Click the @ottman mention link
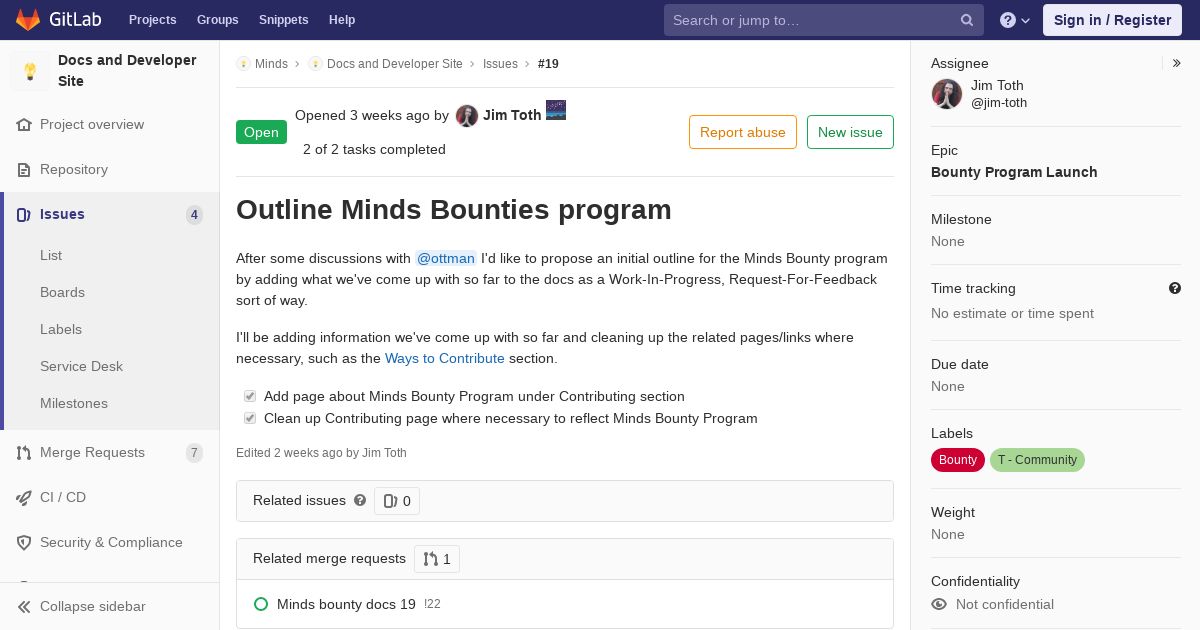The width and height of the screenshot is (1200, 630). [x=446, y=258]
